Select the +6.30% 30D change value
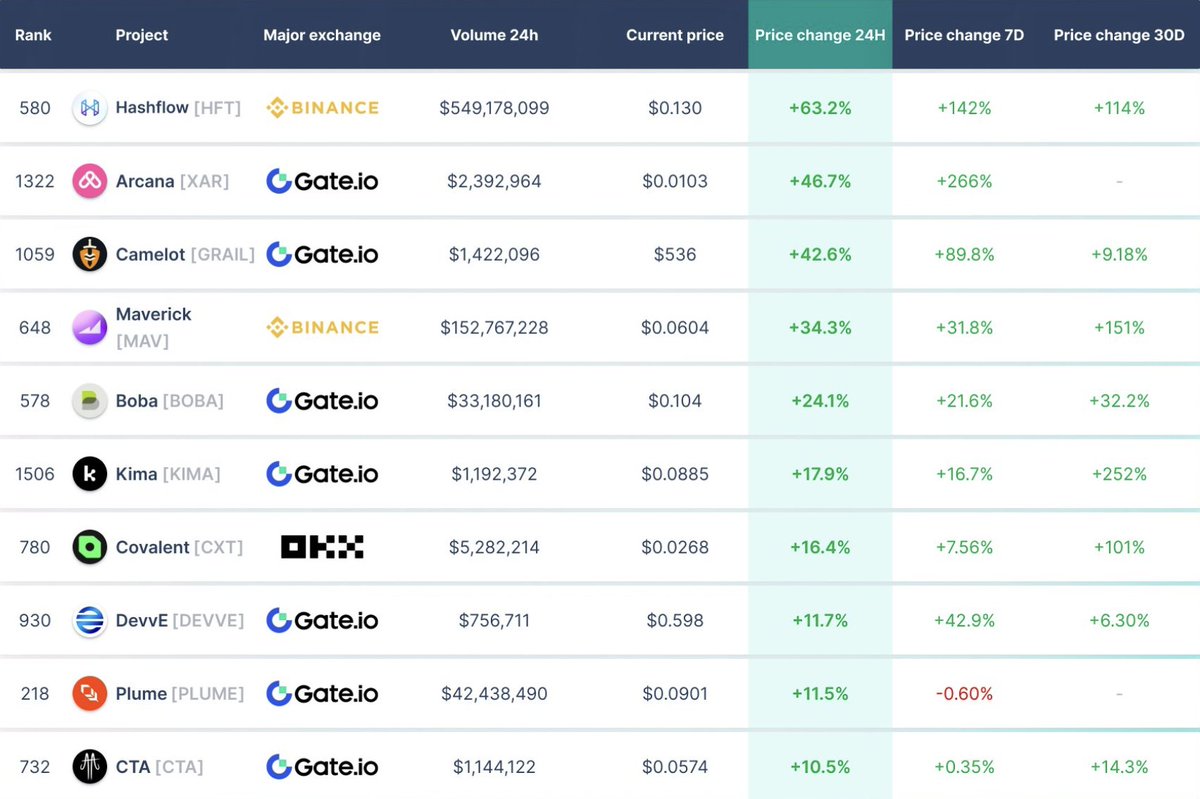1200x799 pixels. [1119, 620]
